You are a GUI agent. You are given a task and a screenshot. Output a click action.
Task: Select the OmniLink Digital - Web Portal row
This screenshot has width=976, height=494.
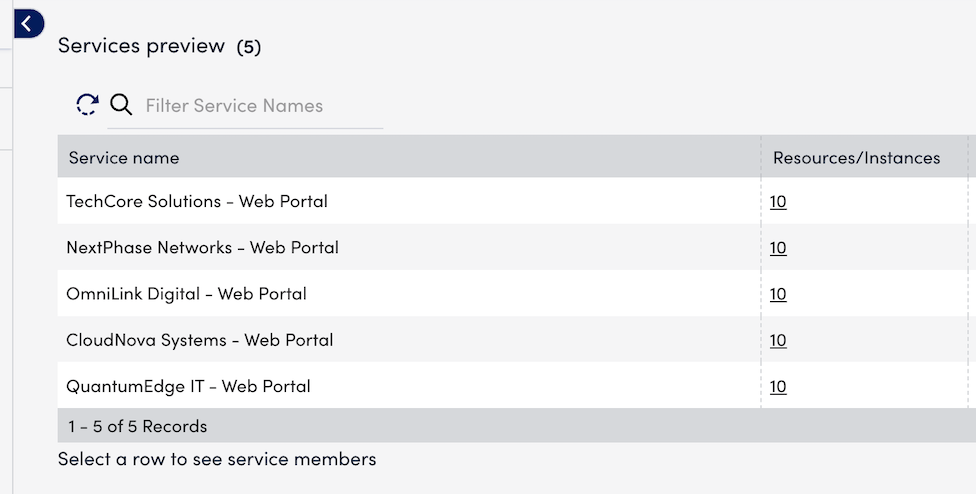[186, 294]
